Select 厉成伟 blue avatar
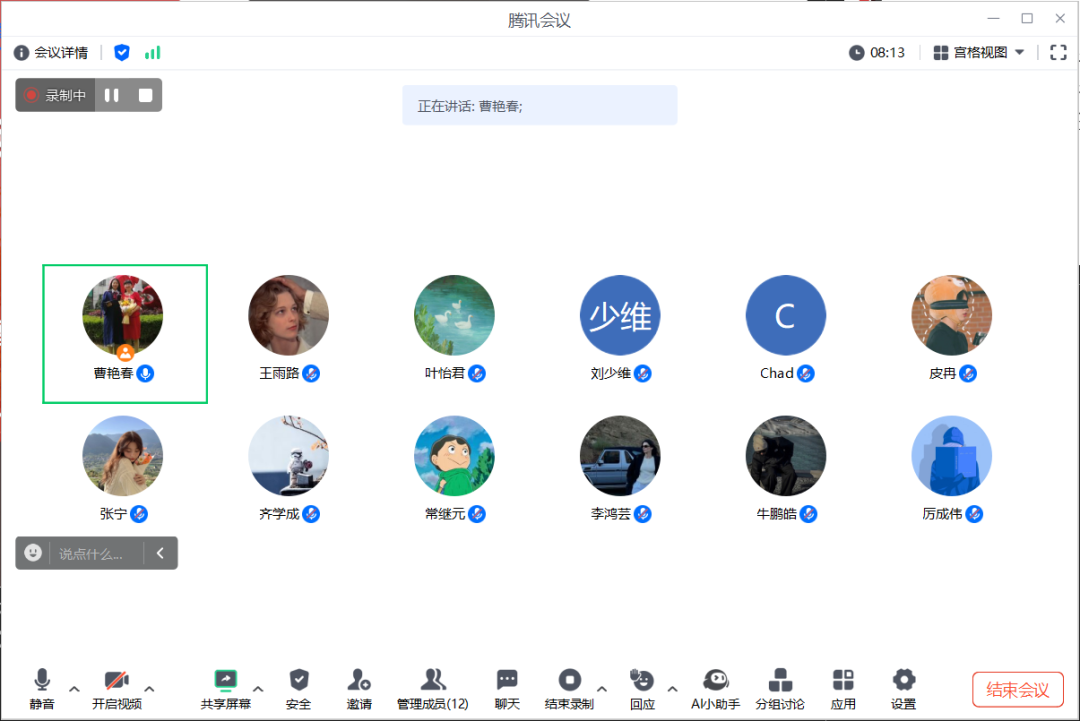Viewport: 1080px width, 721px height. (952, 456)
